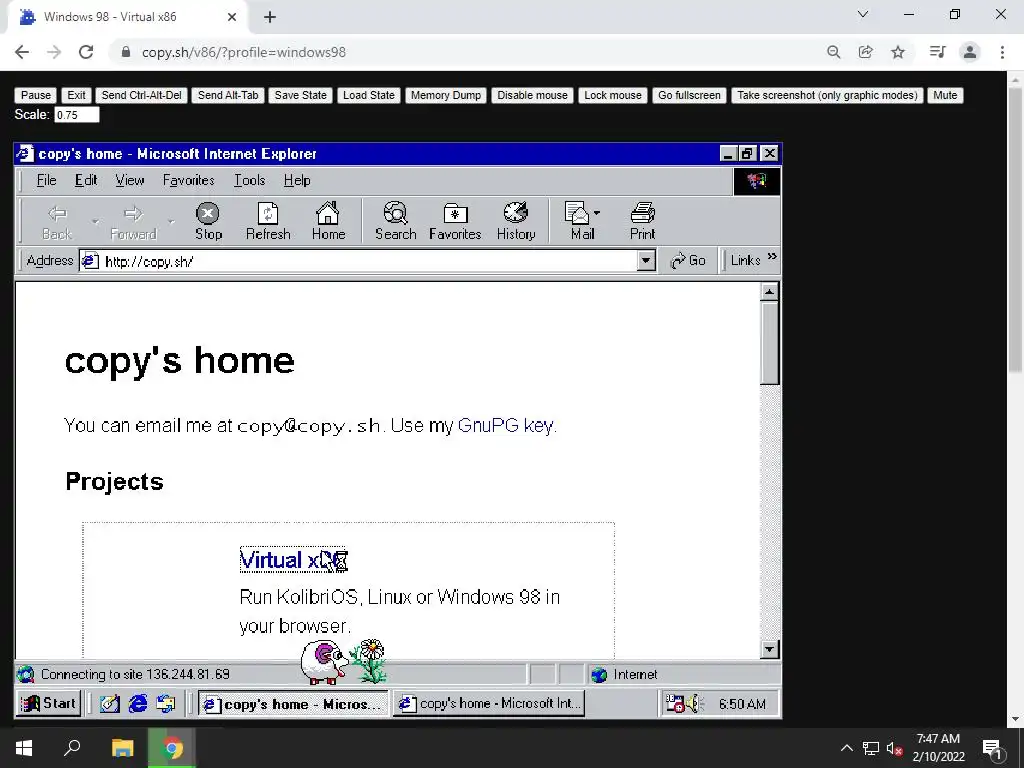Click the Lock mouse button
Image resolution: width=1024 pixels, height=768 pixels.
(x=613, y=95)
